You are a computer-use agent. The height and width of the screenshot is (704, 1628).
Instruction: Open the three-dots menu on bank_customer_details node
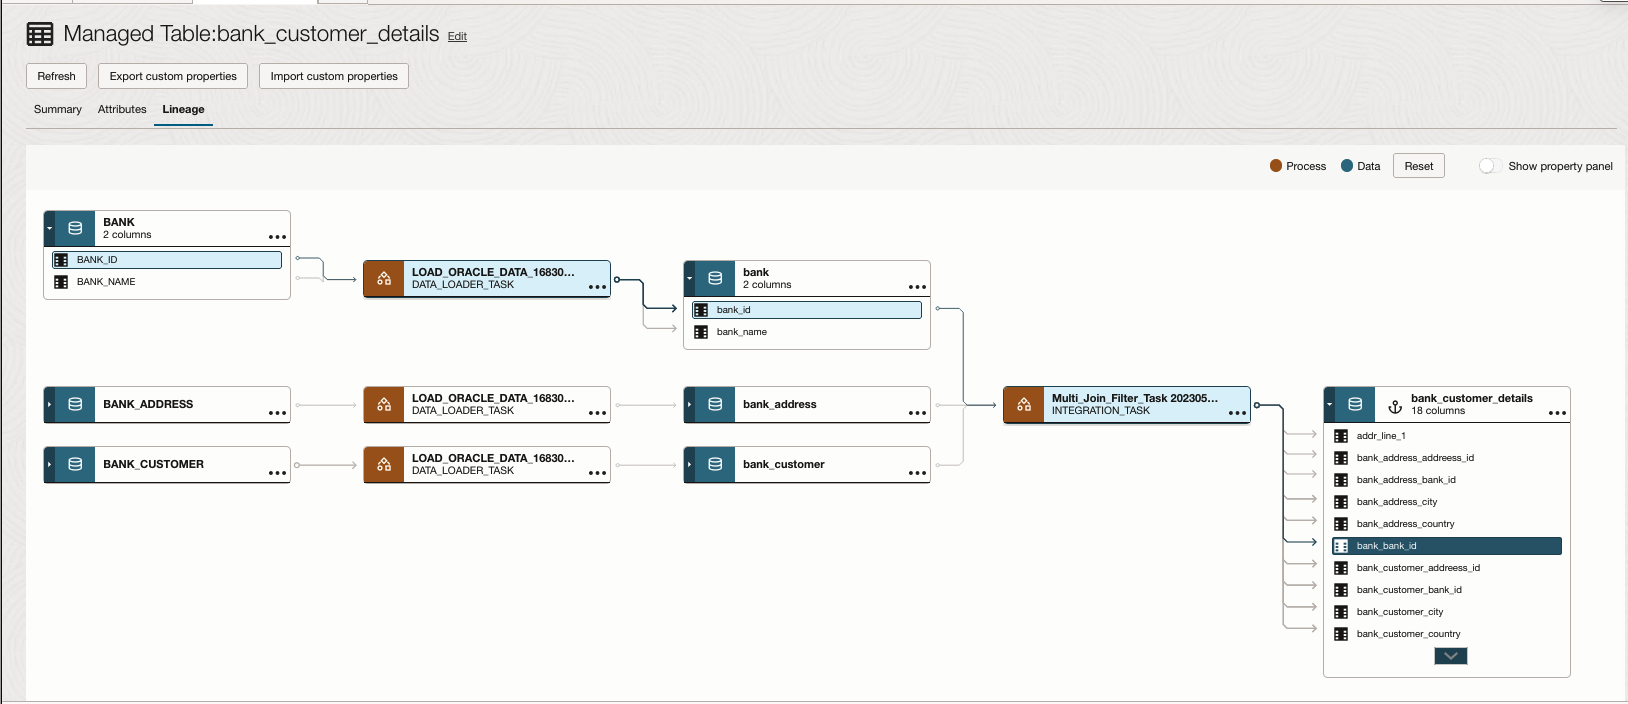[1557, 412]
